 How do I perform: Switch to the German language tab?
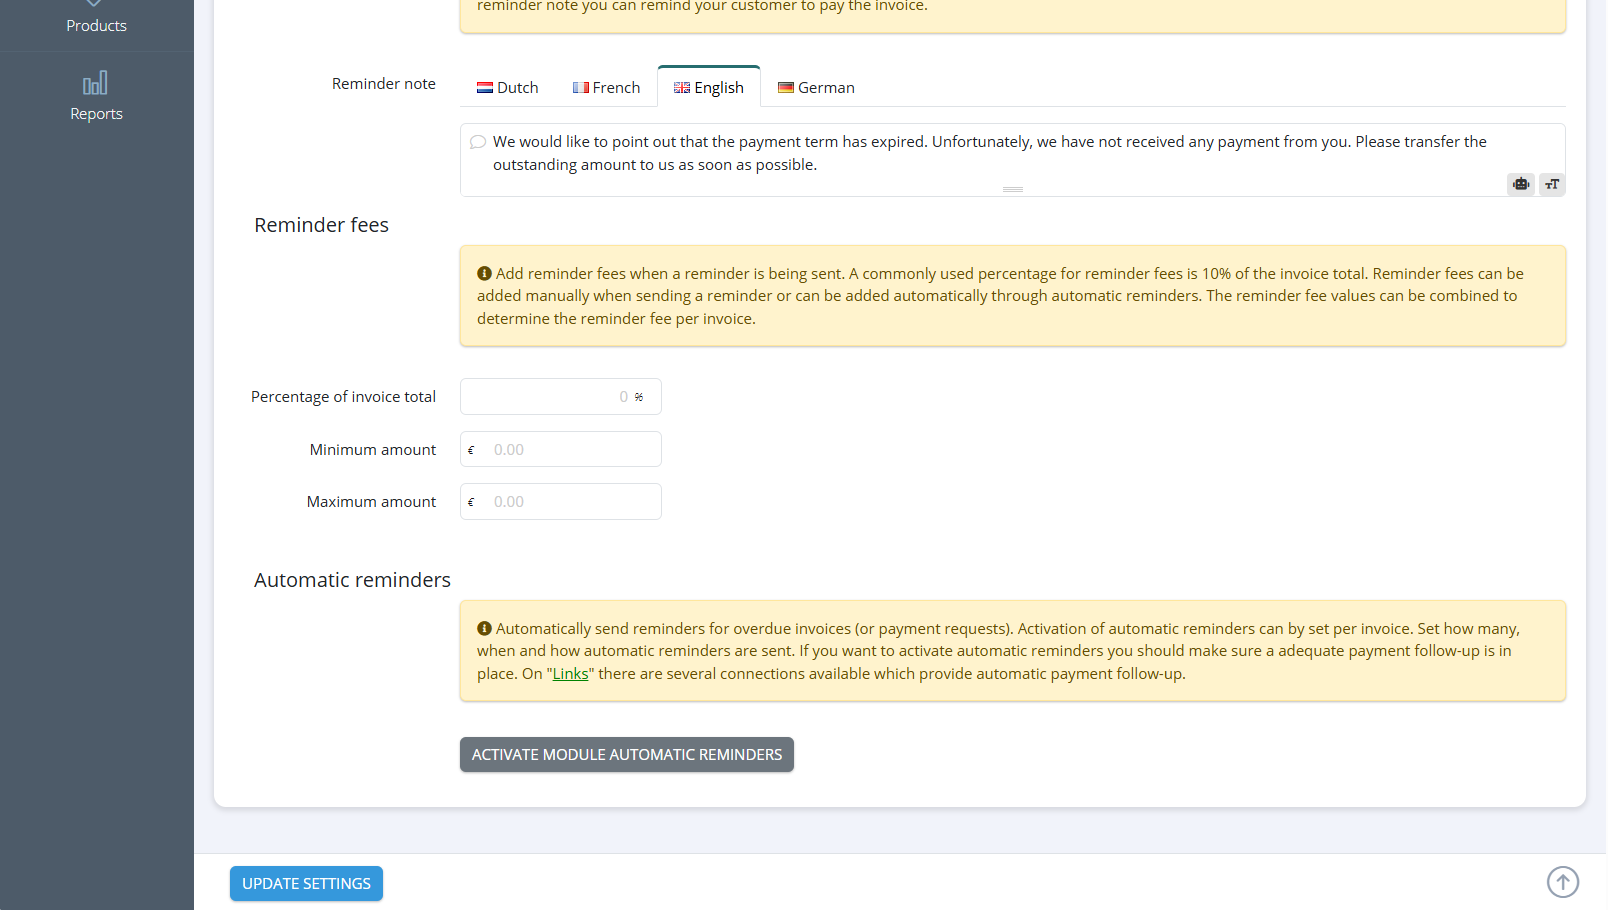[x=816, y=87]
